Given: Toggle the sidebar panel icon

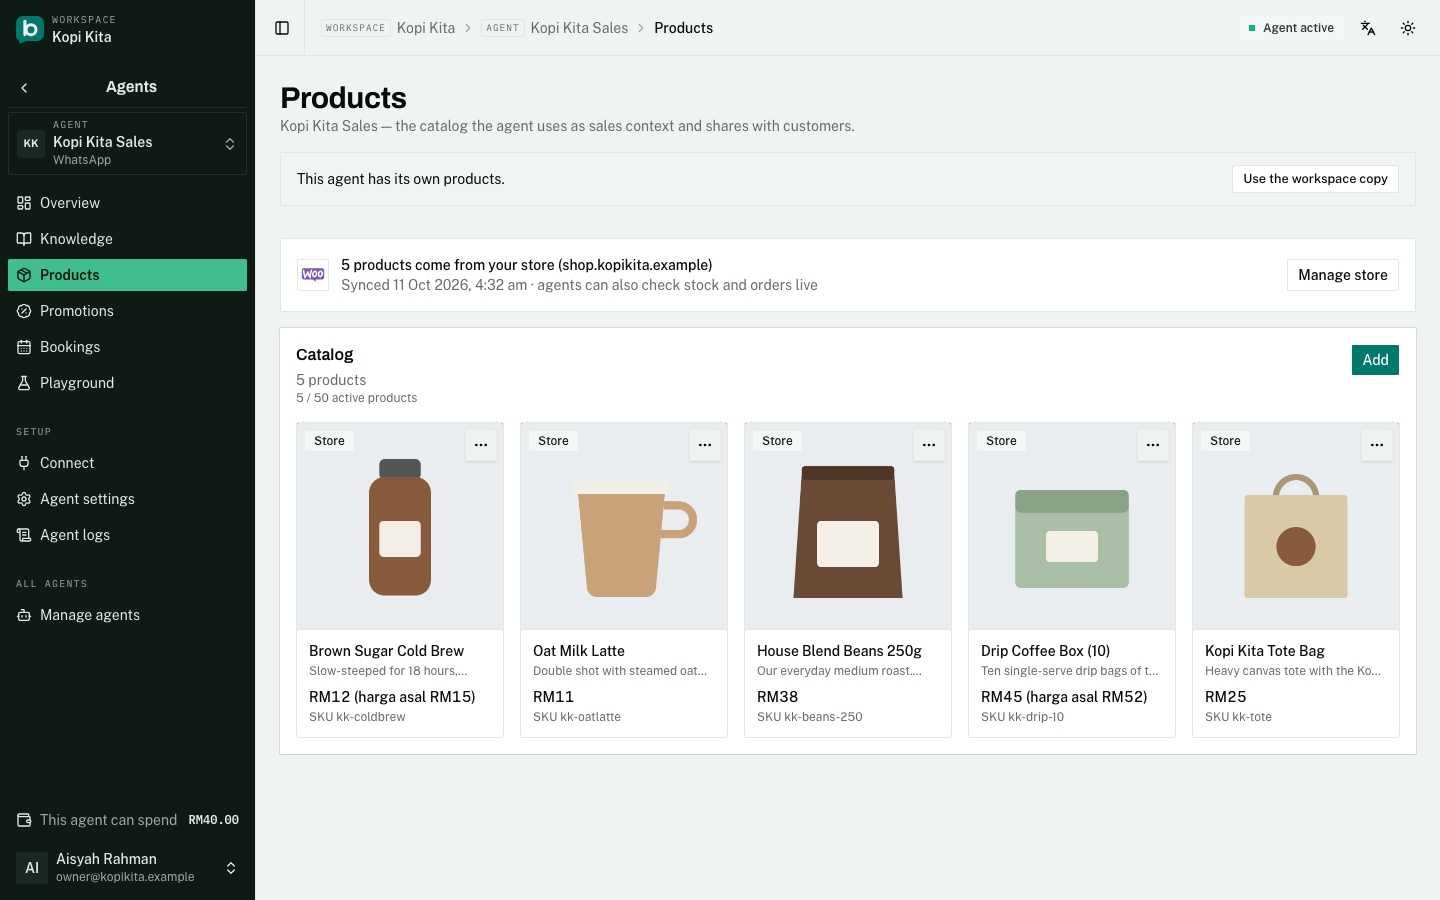Looking at the screenshot, I should (282, 28).
